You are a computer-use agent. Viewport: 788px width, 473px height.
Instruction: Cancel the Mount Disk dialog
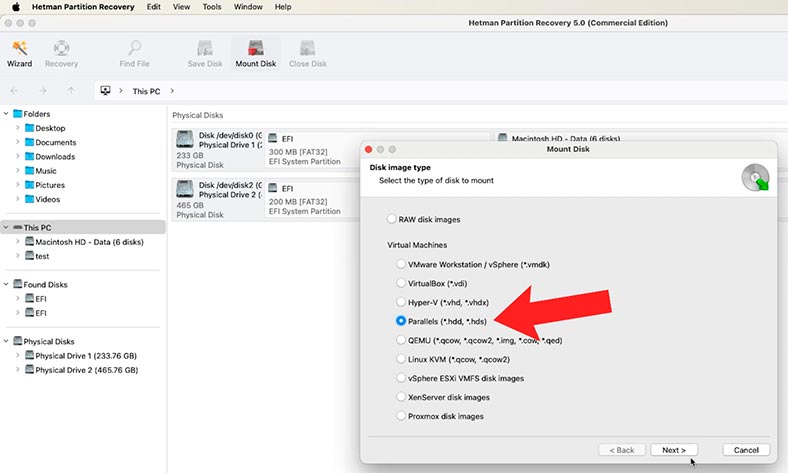(x=745, y=450)
